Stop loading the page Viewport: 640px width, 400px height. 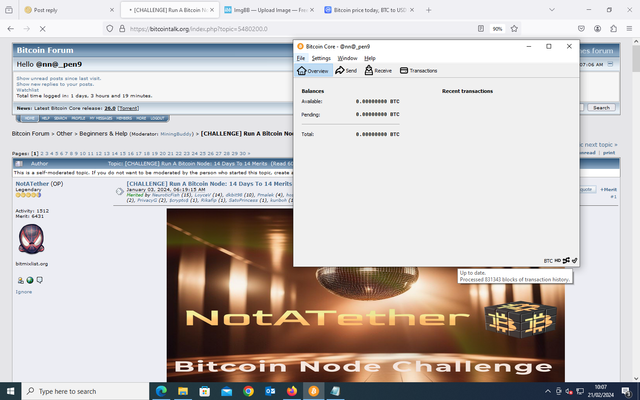[42, 29]
